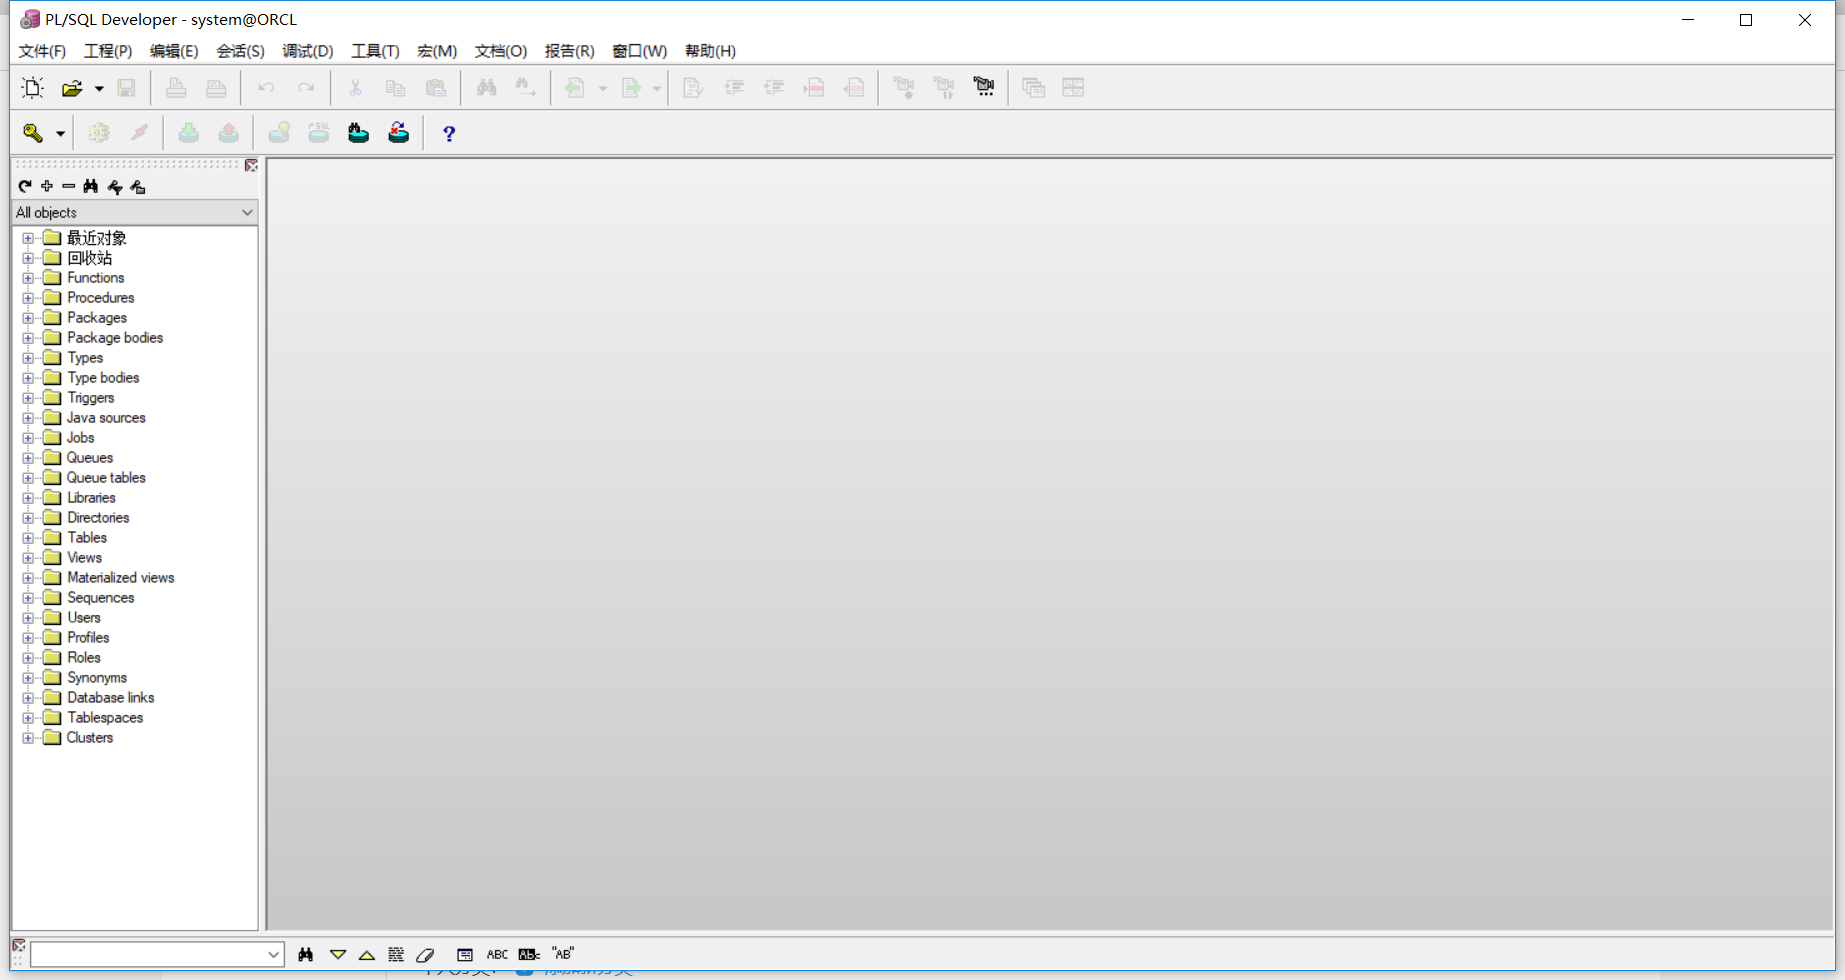Open the dropdown arrow beside Open icon
Screen dimensions: 1845x980
99,89
